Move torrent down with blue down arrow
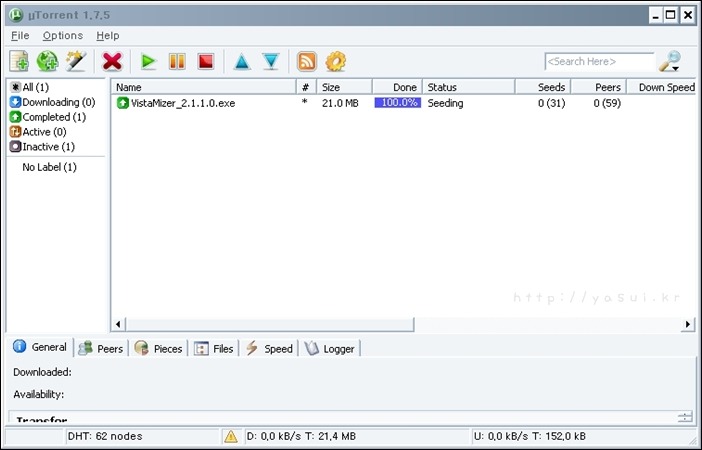Viewport: 702px width, 450px height. 271,61
